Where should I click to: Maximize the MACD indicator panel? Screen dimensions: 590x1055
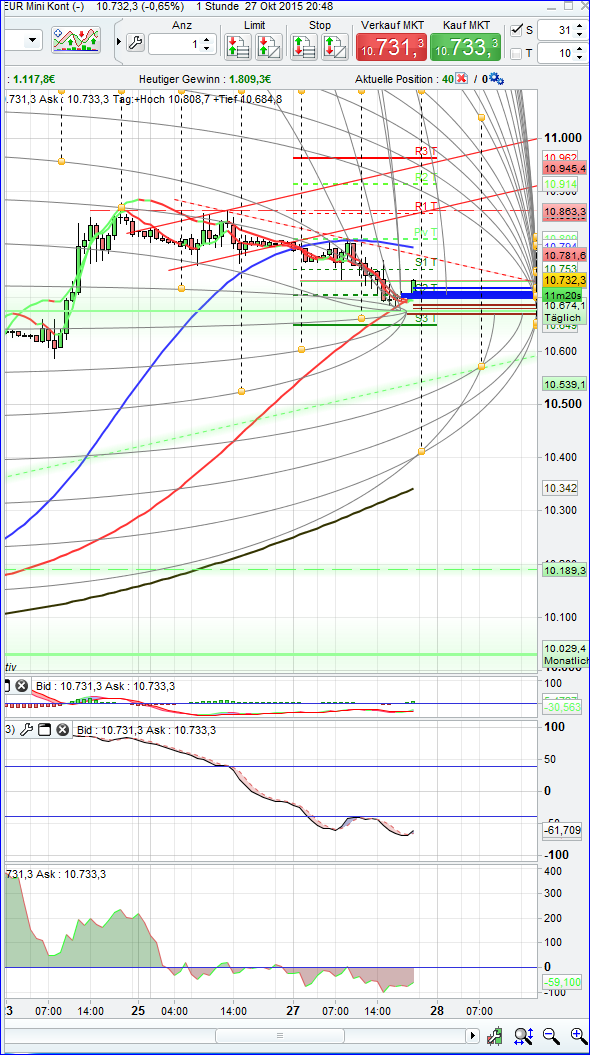point(5,686)
